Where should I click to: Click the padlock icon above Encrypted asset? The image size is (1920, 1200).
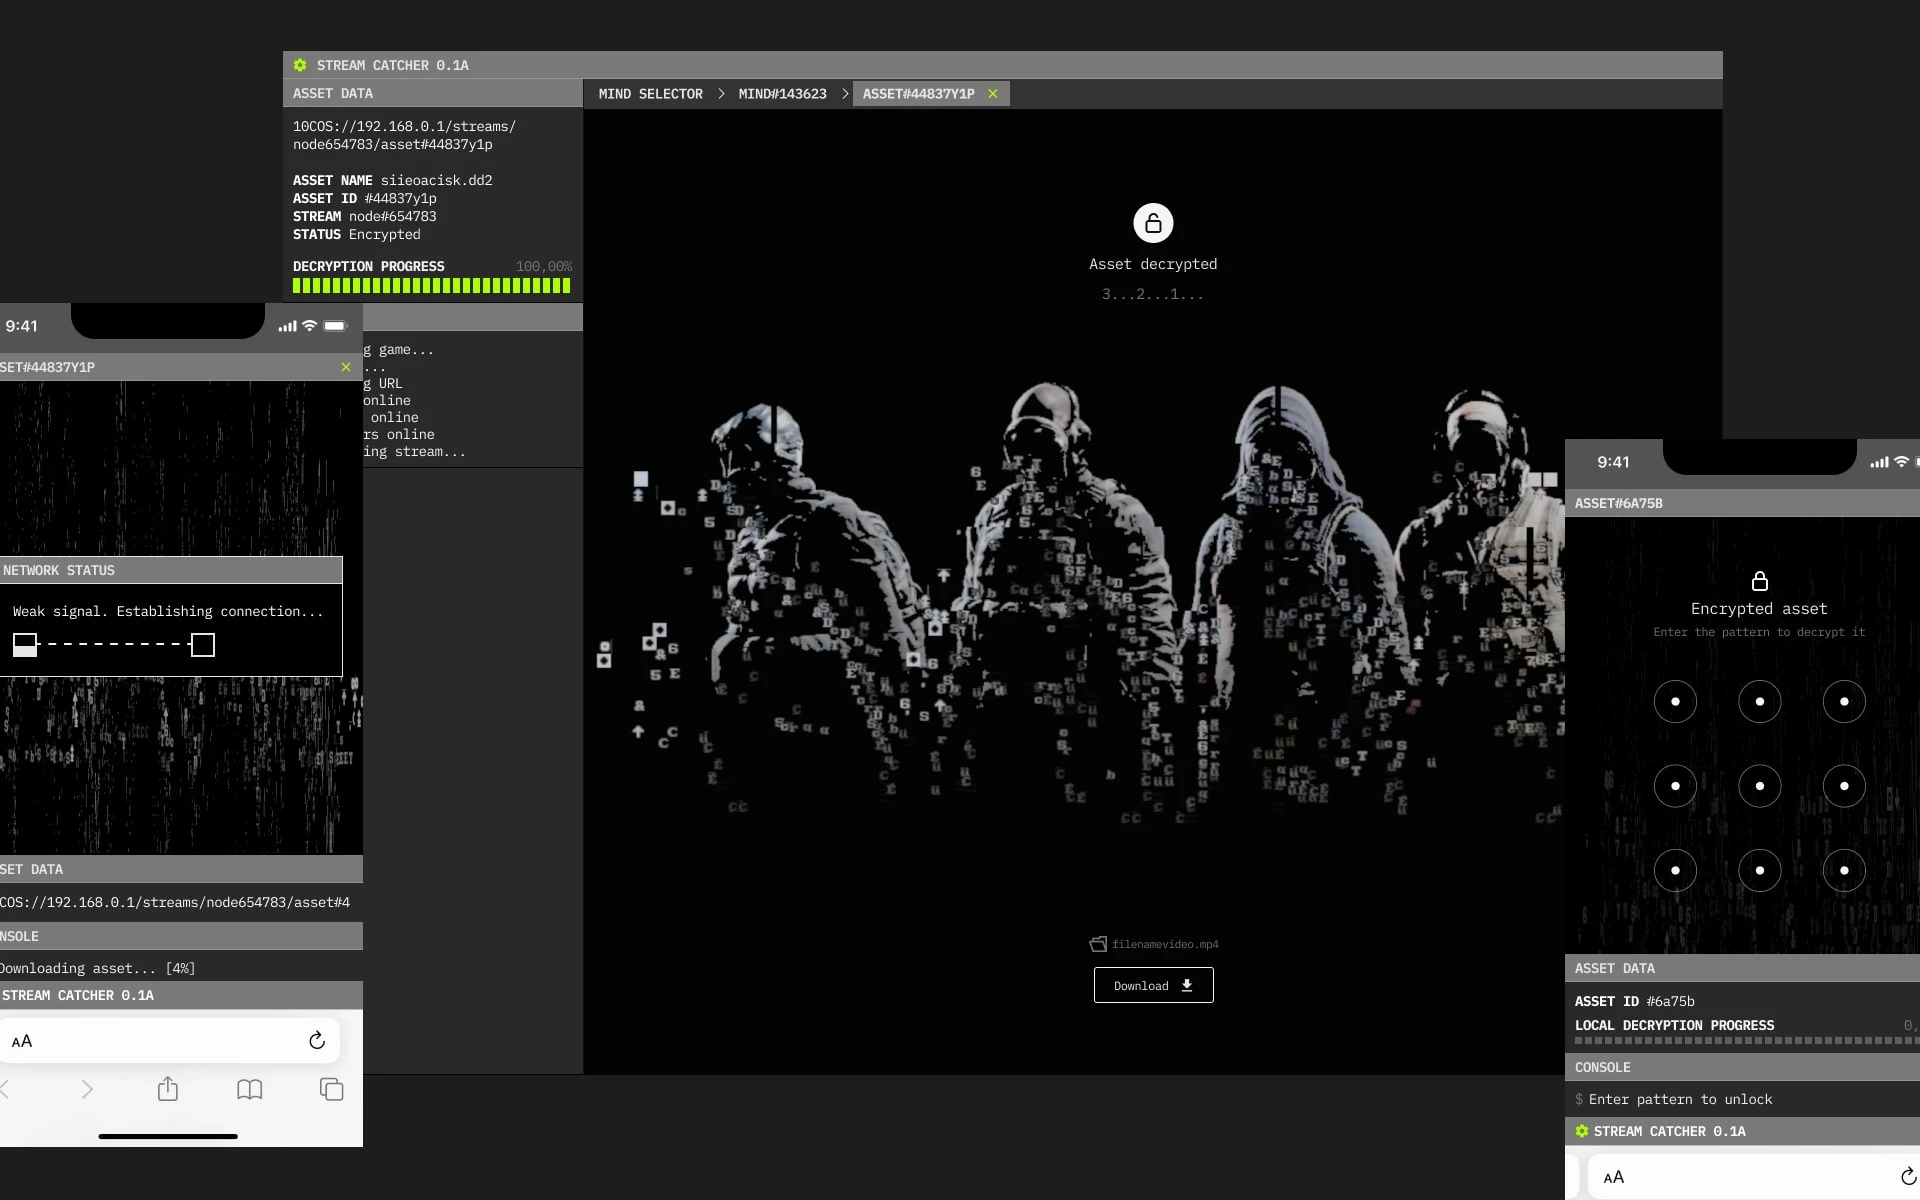pos(1759,581)
